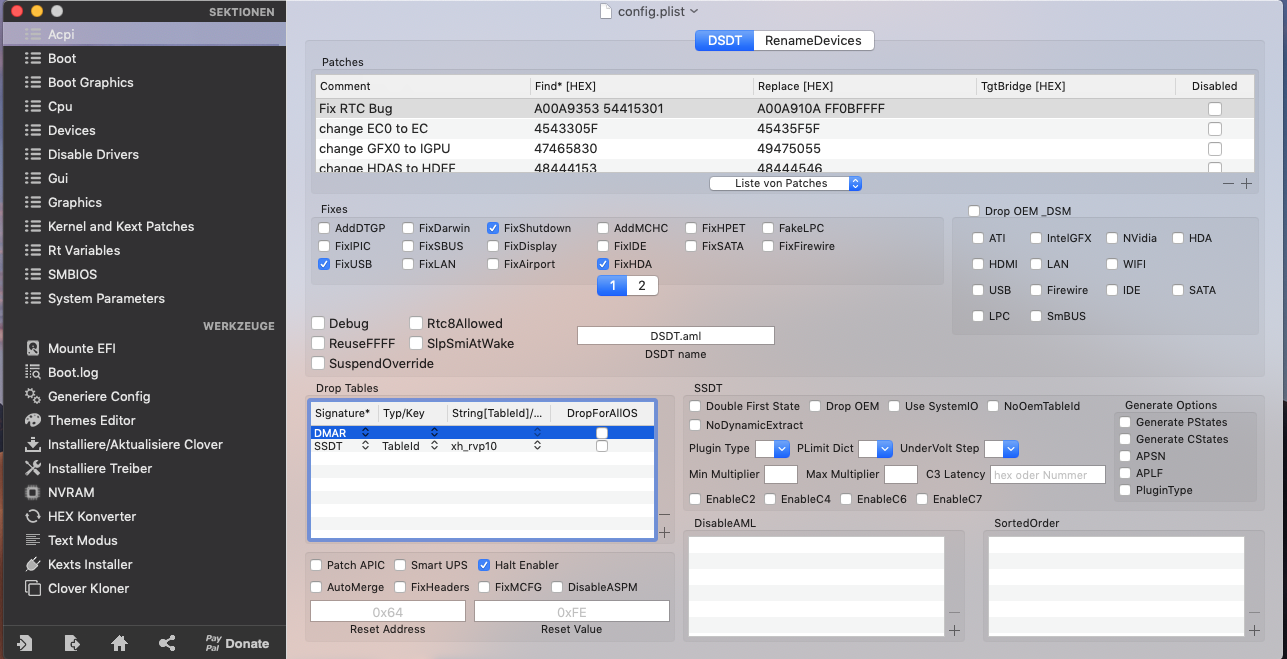Add a DisableAML entry with plus
Image resolution: width=1287 pixels, height=659 pixels.
[954, 630]
